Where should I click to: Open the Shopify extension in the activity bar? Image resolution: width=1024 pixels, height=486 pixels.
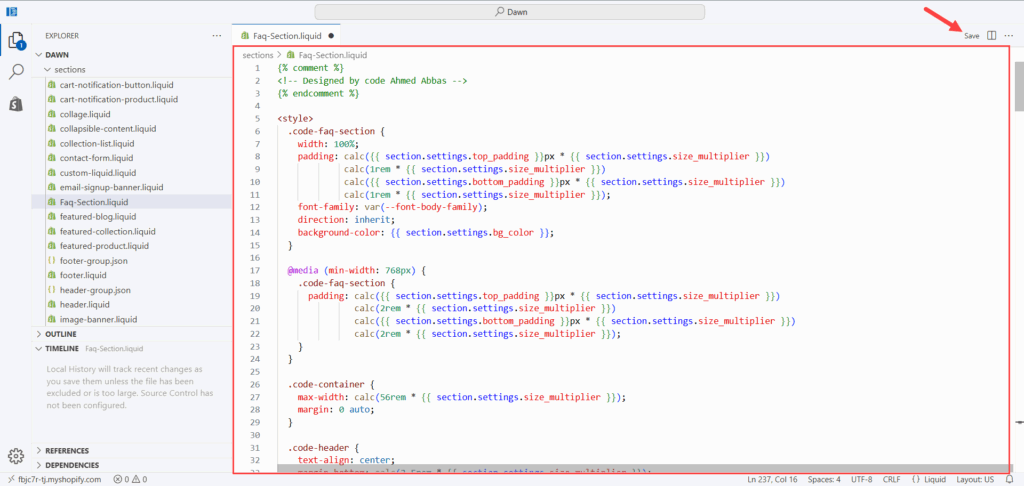[x=17, y=103]
